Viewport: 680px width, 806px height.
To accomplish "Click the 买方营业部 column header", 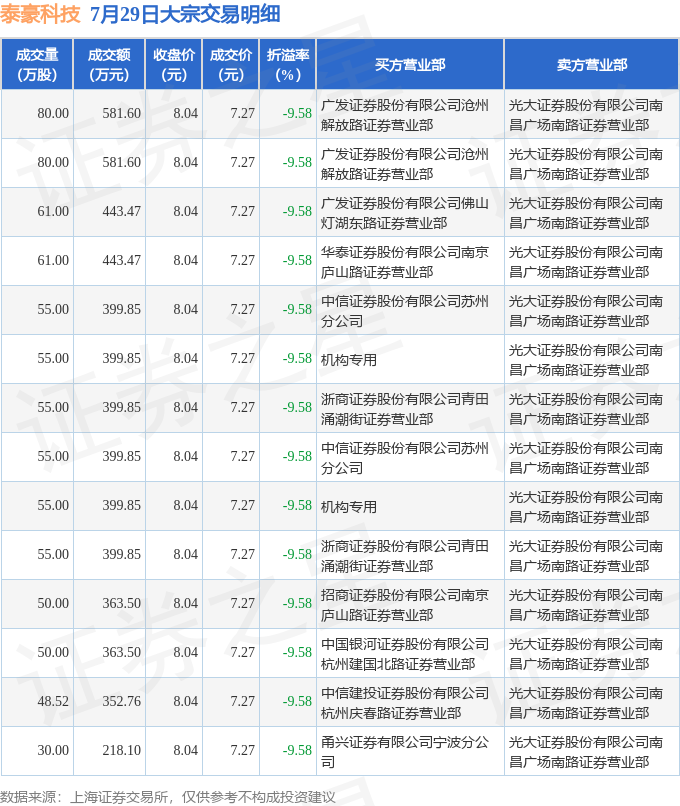I will 410,65.
